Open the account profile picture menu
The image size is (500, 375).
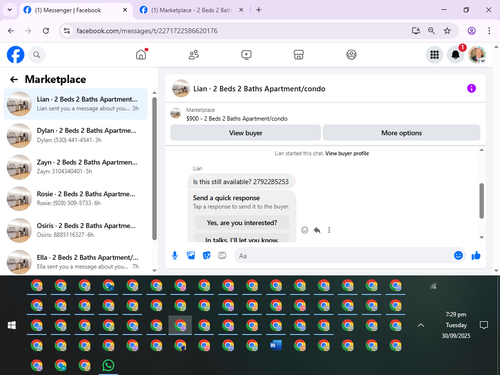(x=477, y=55)
